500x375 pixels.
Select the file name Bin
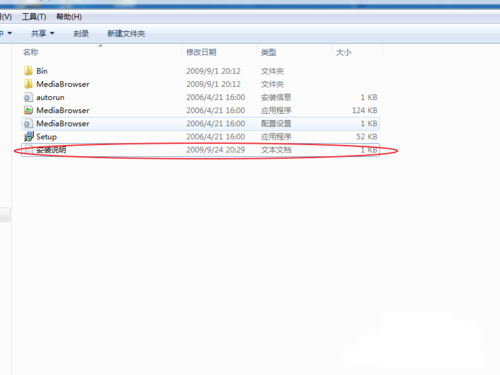[x=42, y=71]
